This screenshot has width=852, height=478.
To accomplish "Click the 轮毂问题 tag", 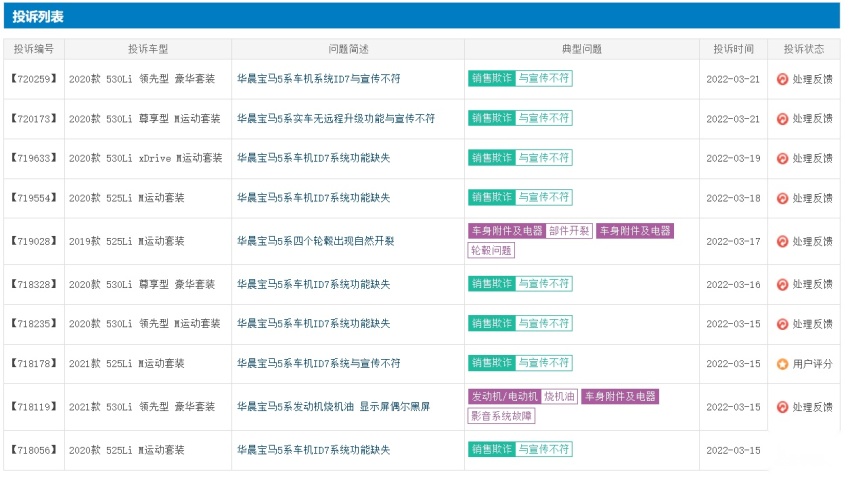I will 491,250.
